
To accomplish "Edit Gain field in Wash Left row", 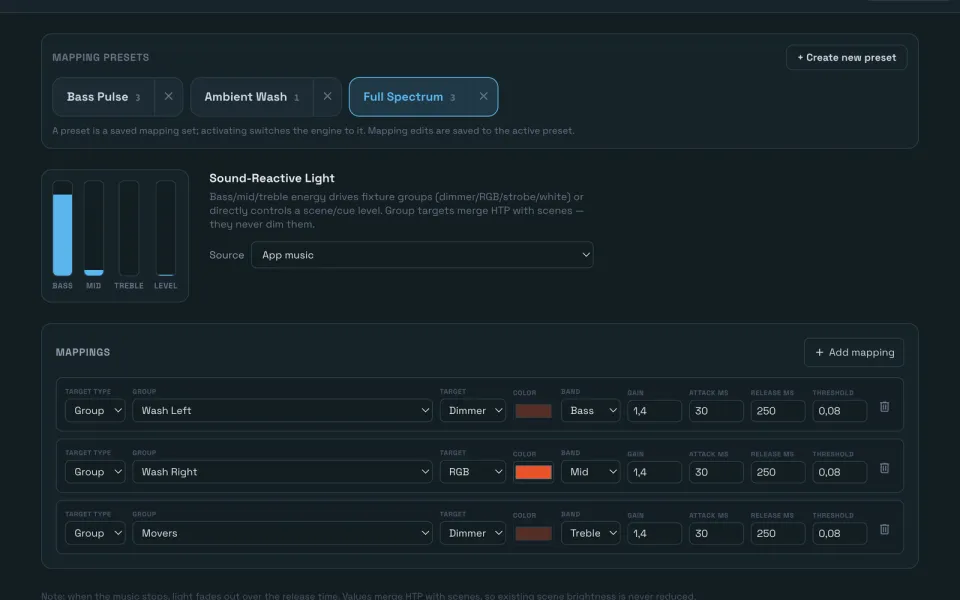I will [654, 411].
